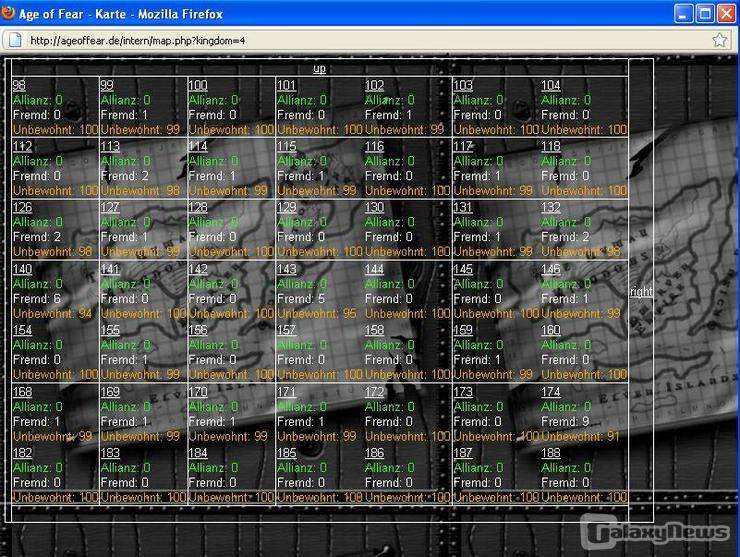Navigate map up with the 'up' link
The width and height of the screenshot is (740, 557).
click(320, 69)
